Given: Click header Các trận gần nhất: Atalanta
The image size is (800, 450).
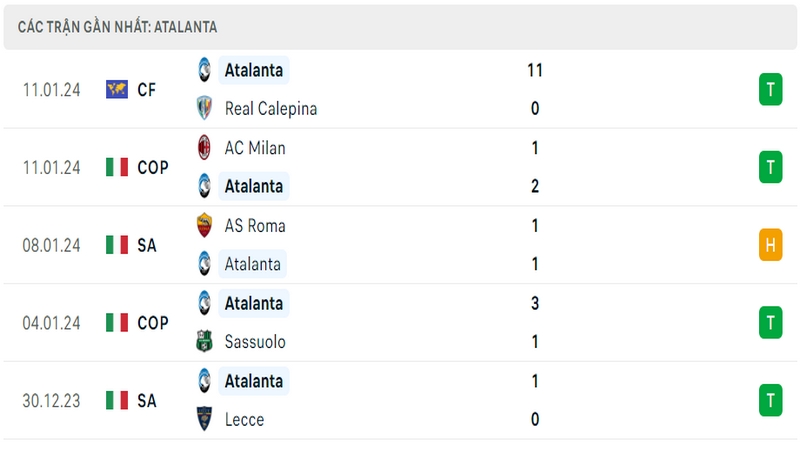Looking at the screenshot, I should point(117,27).
